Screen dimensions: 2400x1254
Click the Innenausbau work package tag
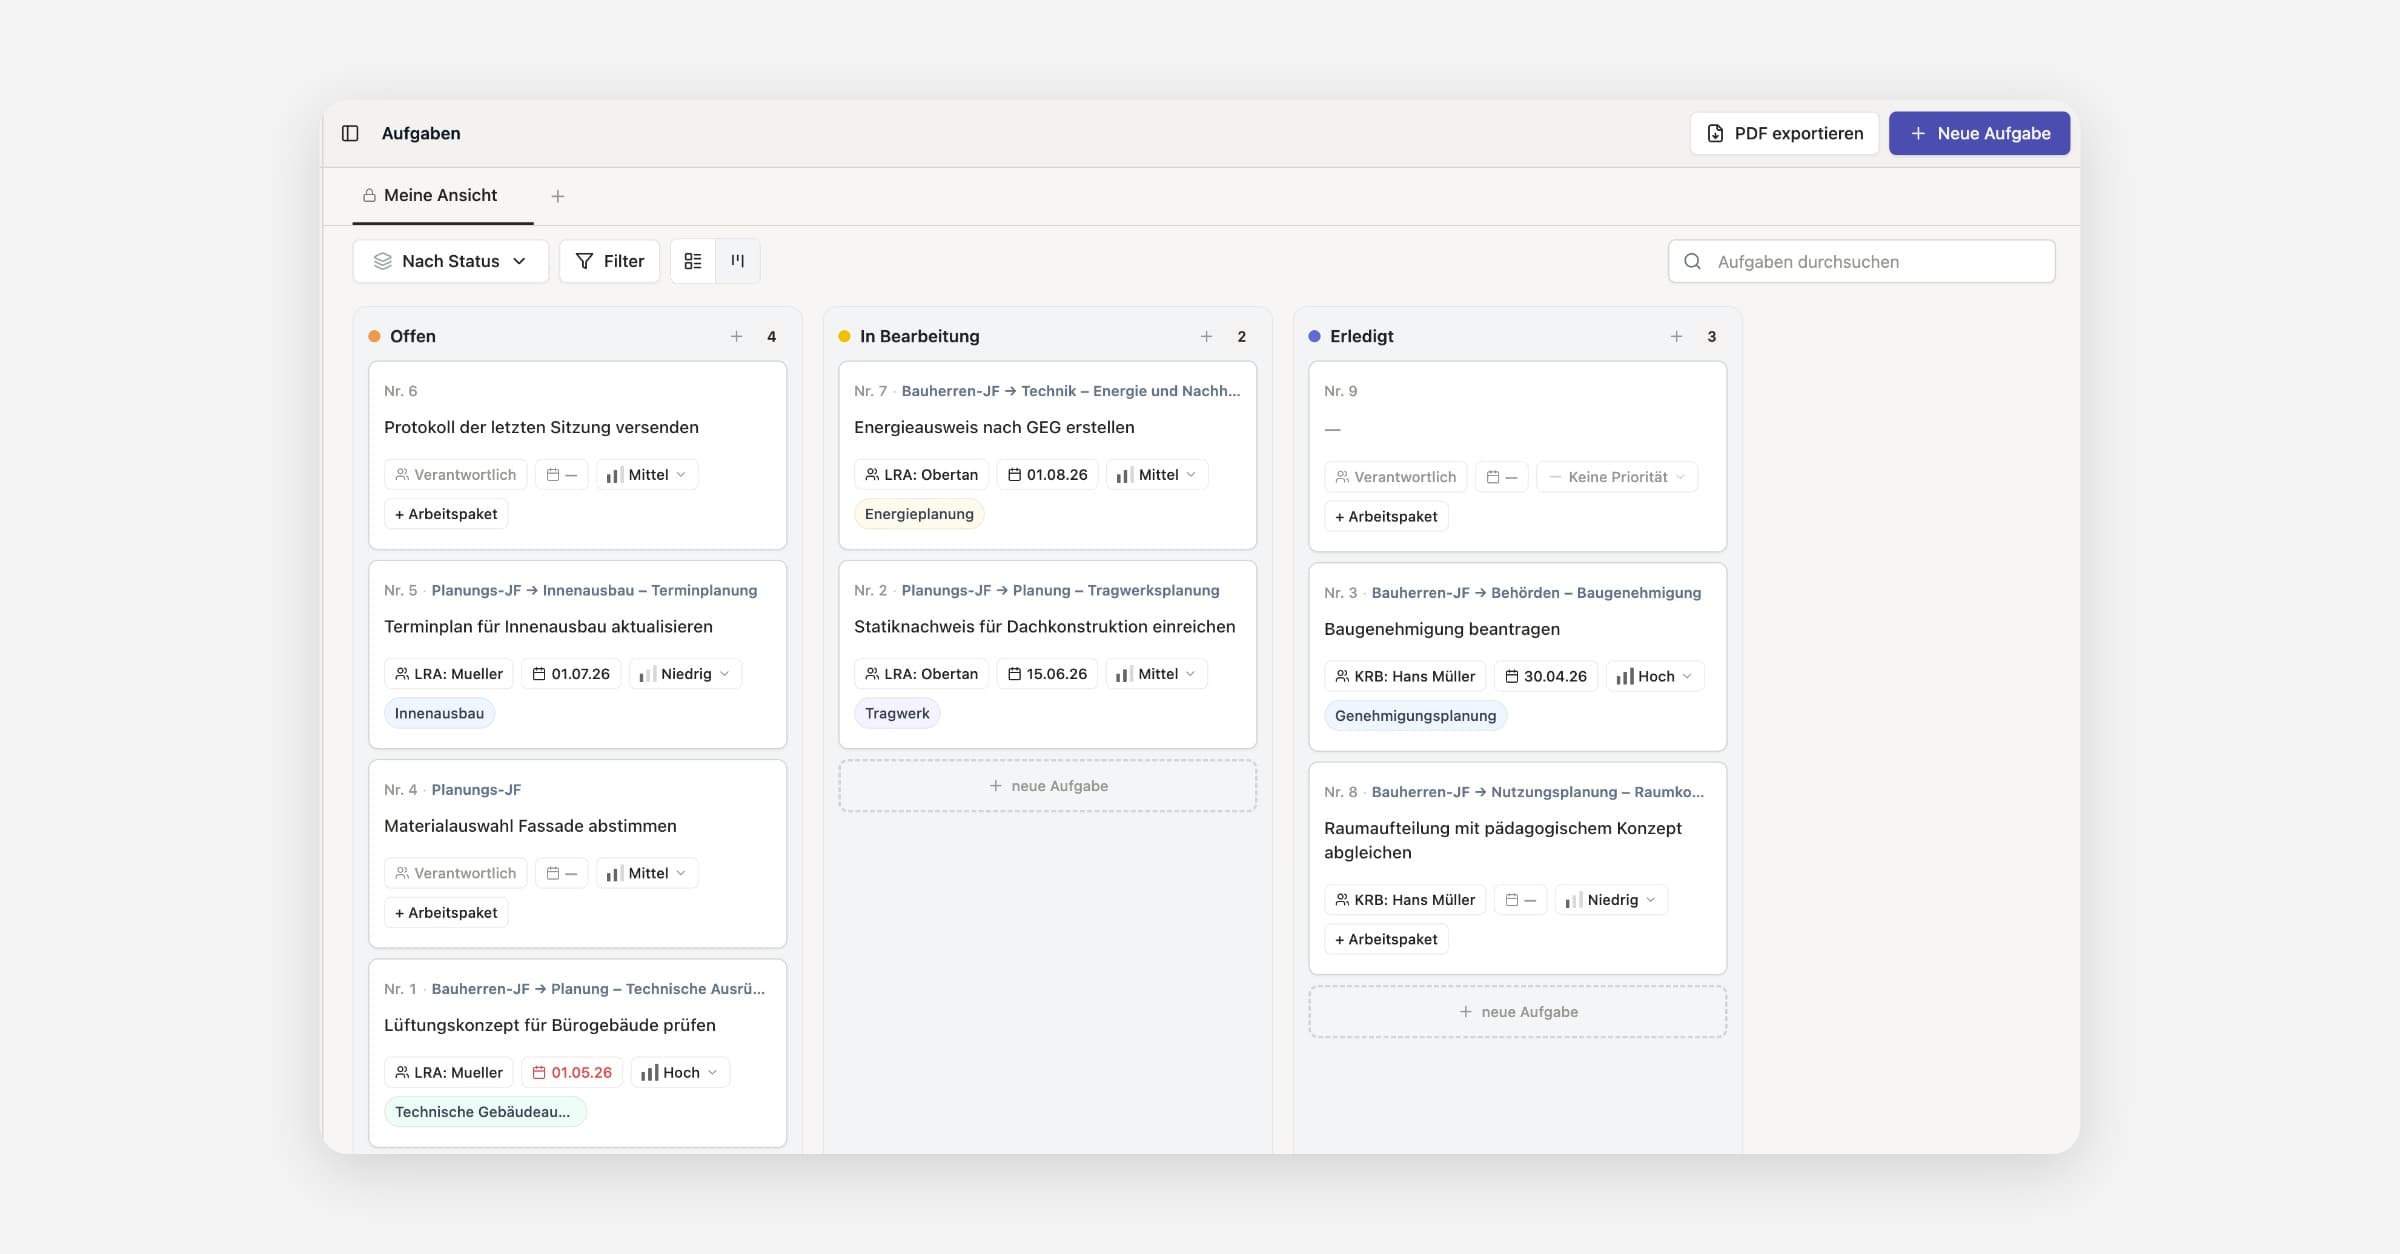[439, 713]
